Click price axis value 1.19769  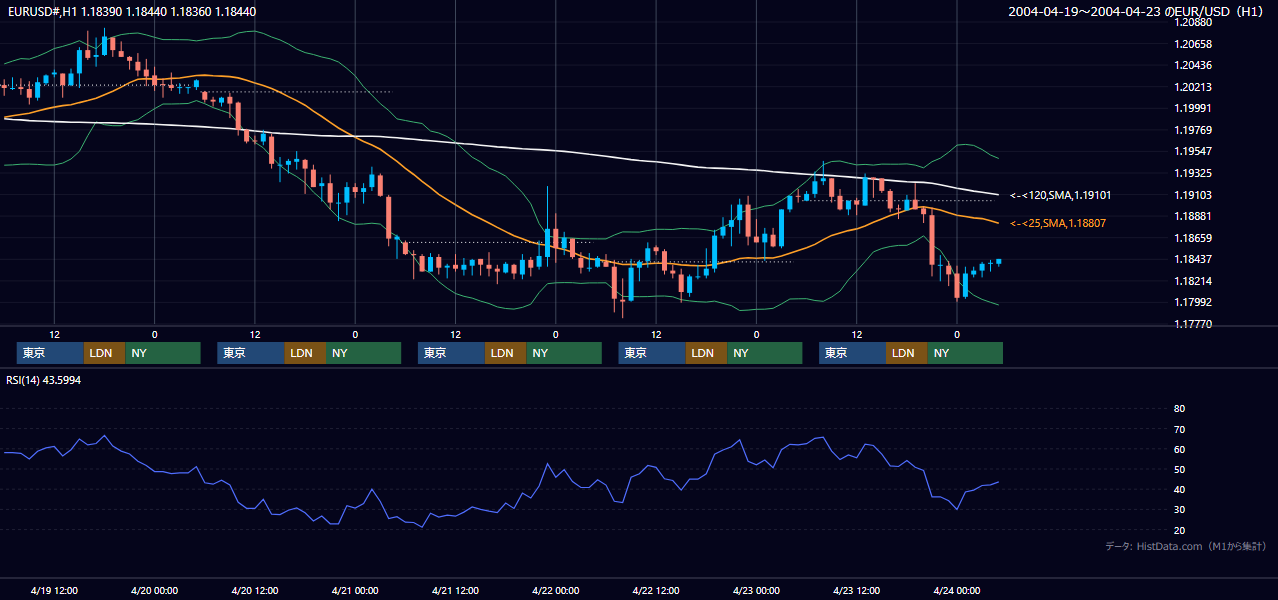click(x=1193, y=130)
